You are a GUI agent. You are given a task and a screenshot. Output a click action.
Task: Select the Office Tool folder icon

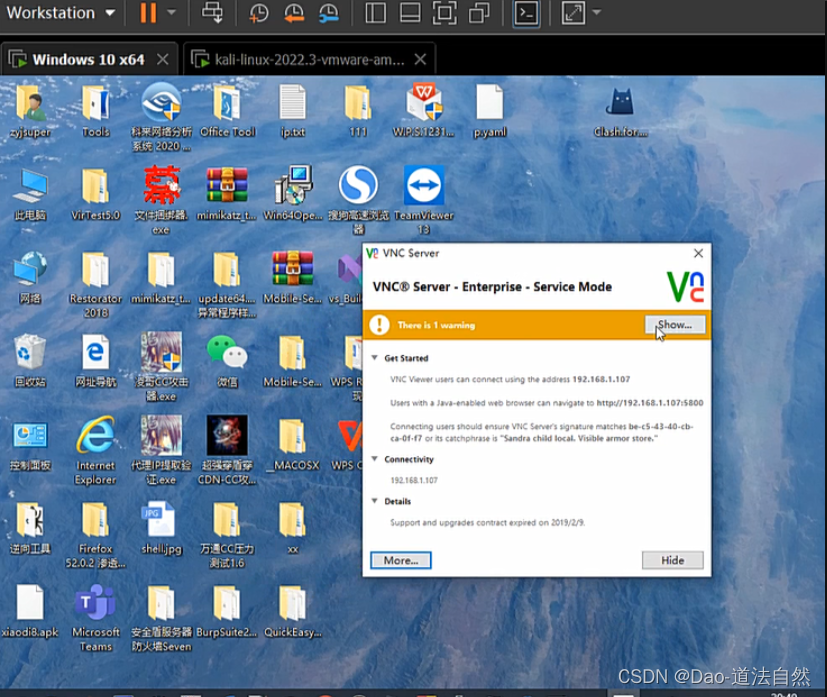(x=227, y=111)
